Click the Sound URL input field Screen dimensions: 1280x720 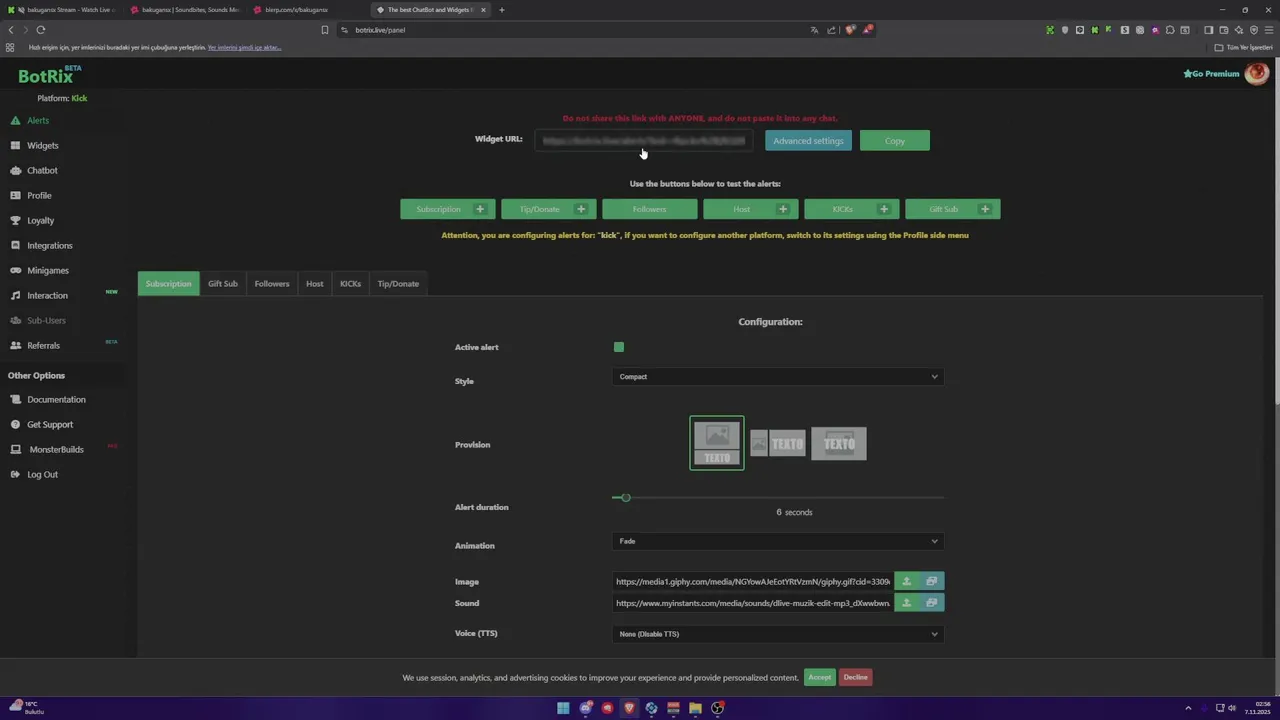point(753,603)
